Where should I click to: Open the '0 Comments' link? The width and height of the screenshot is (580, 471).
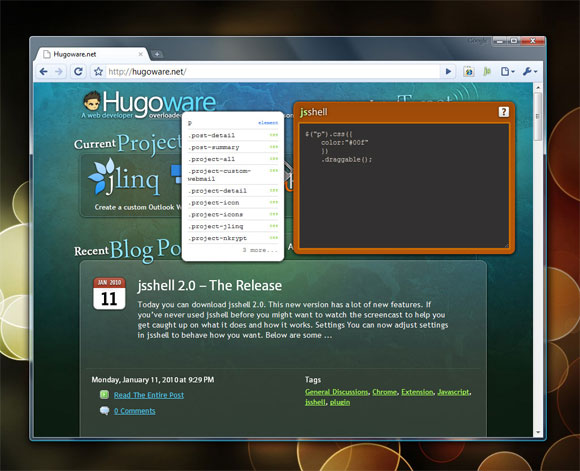(135, 411)
